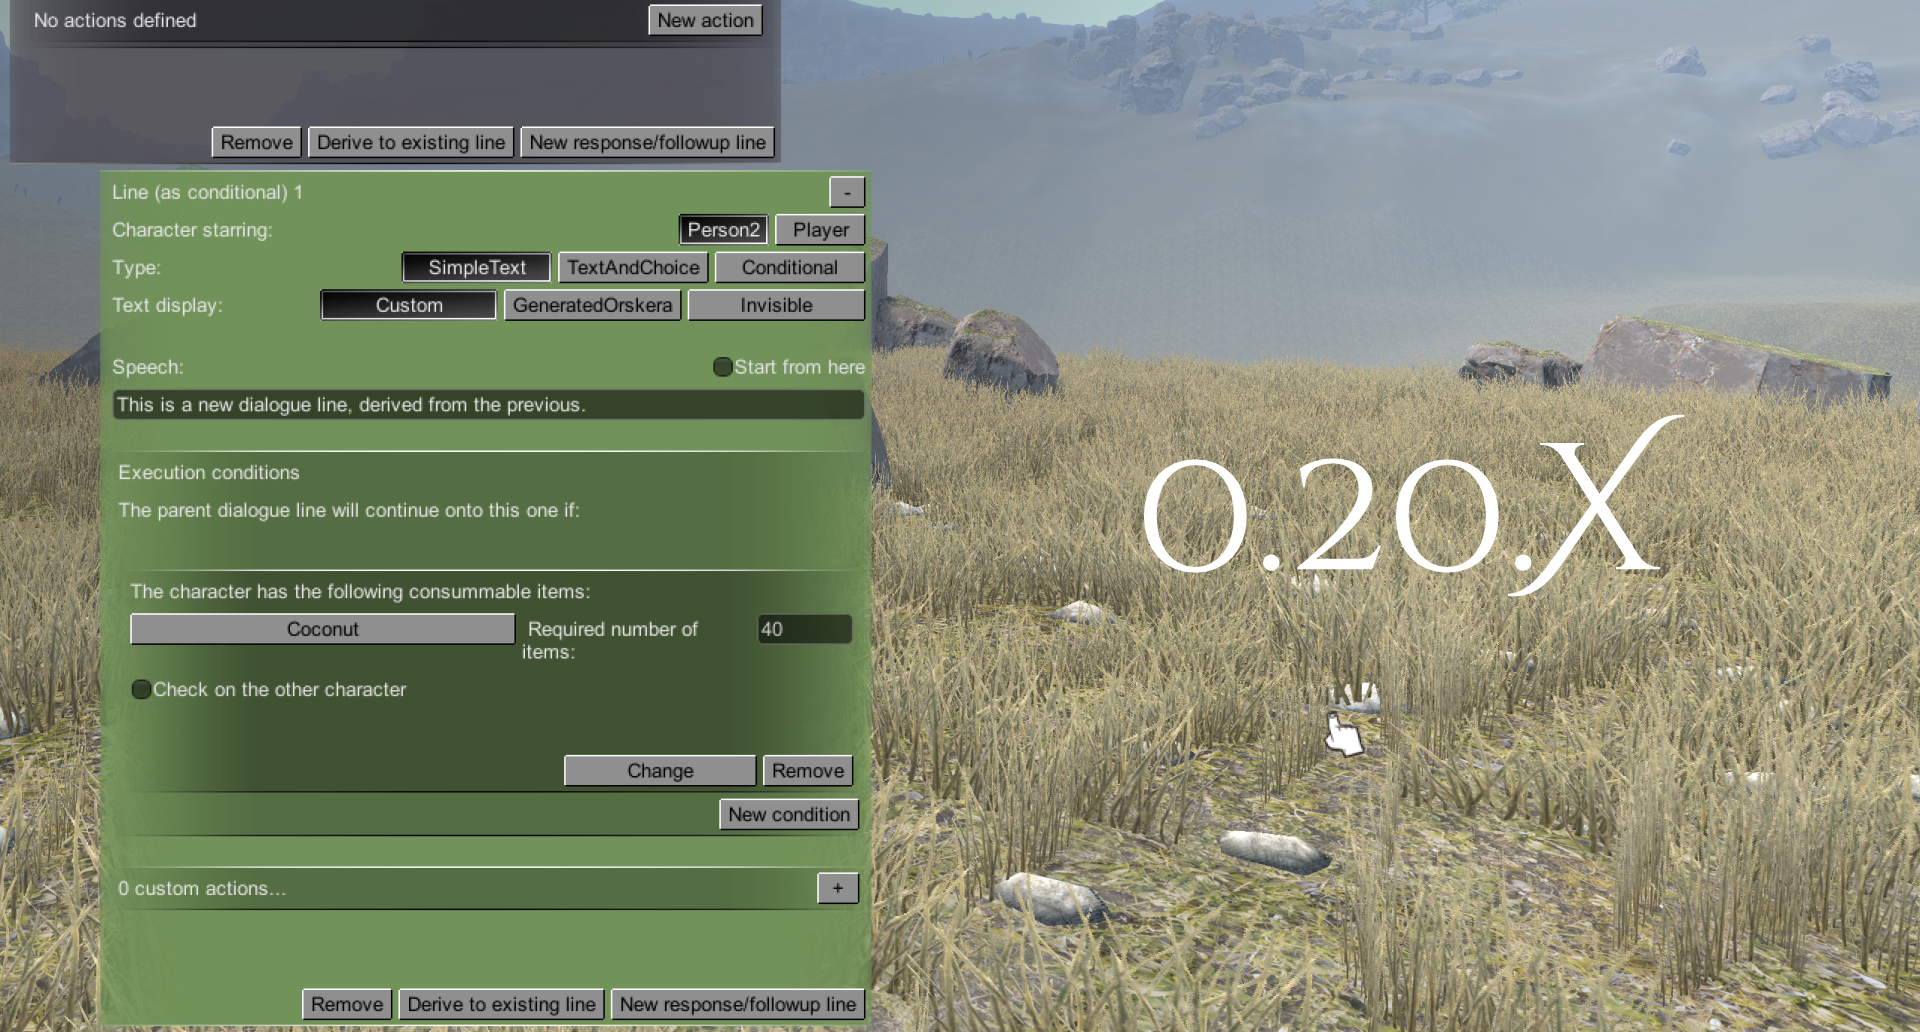Derive conditional line to existing line

point(501,1004)
